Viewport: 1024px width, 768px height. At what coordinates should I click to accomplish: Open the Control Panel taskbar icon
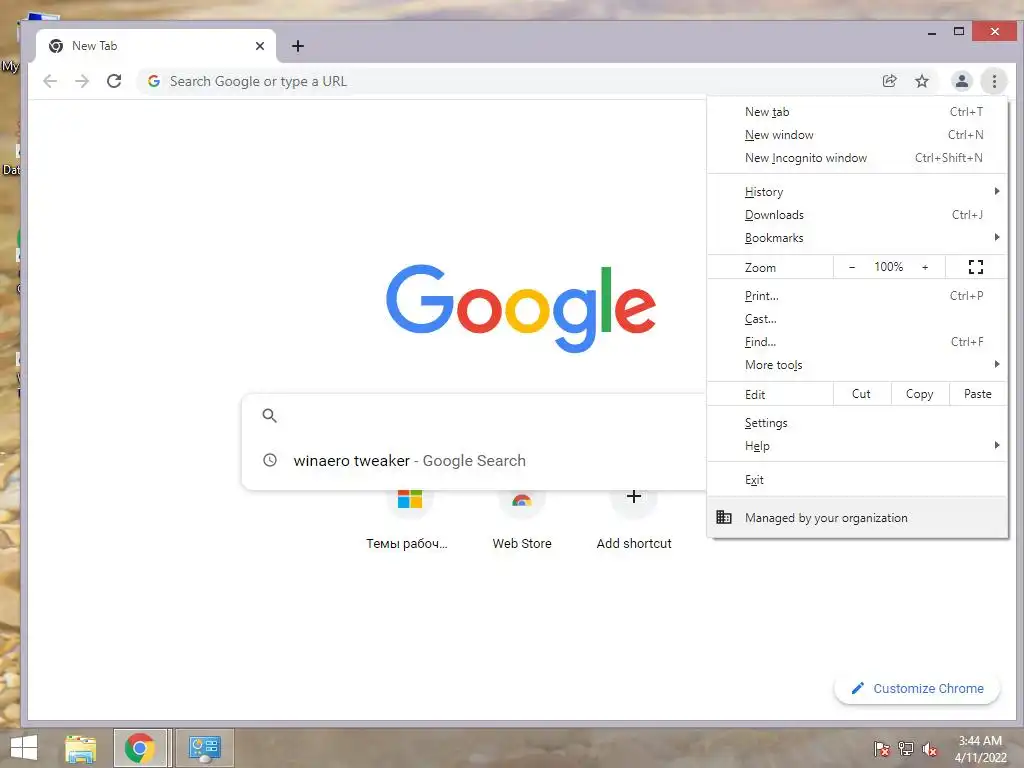pos(204,748)
